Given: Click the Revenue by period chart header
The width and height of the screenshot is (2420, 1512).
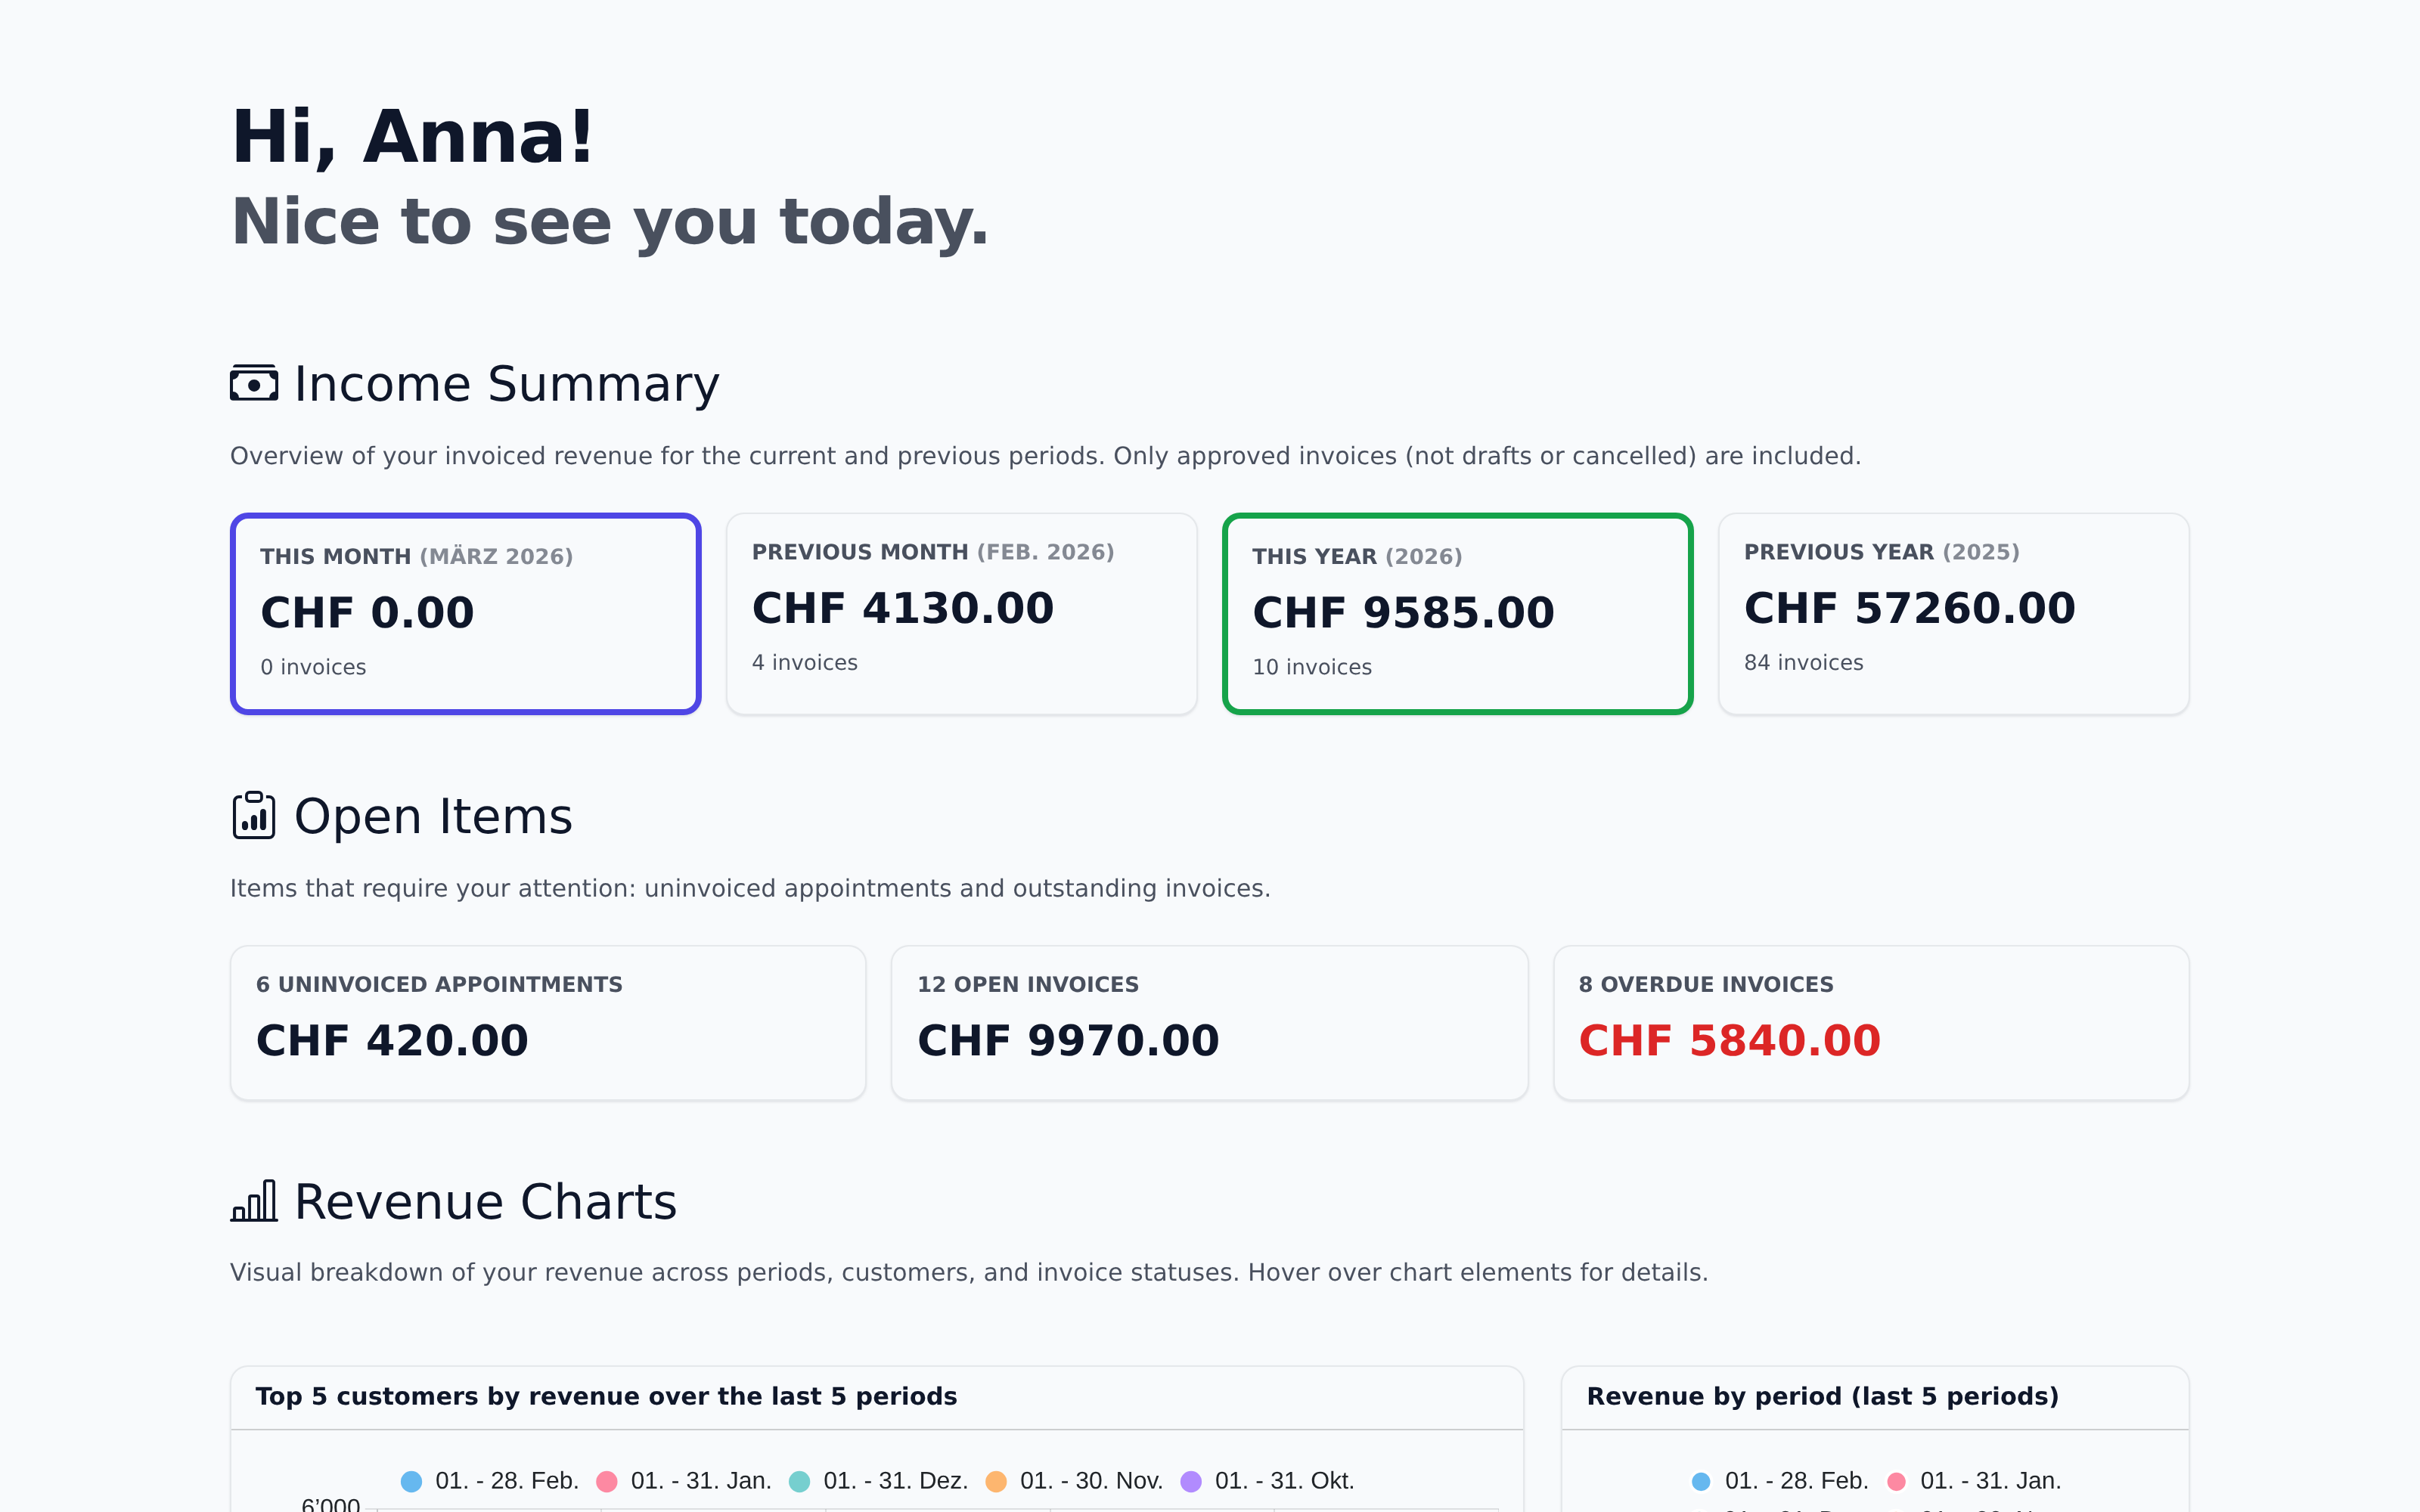Looking at the screenshot, I should pyautogui.click(x=1822, y=1397).
